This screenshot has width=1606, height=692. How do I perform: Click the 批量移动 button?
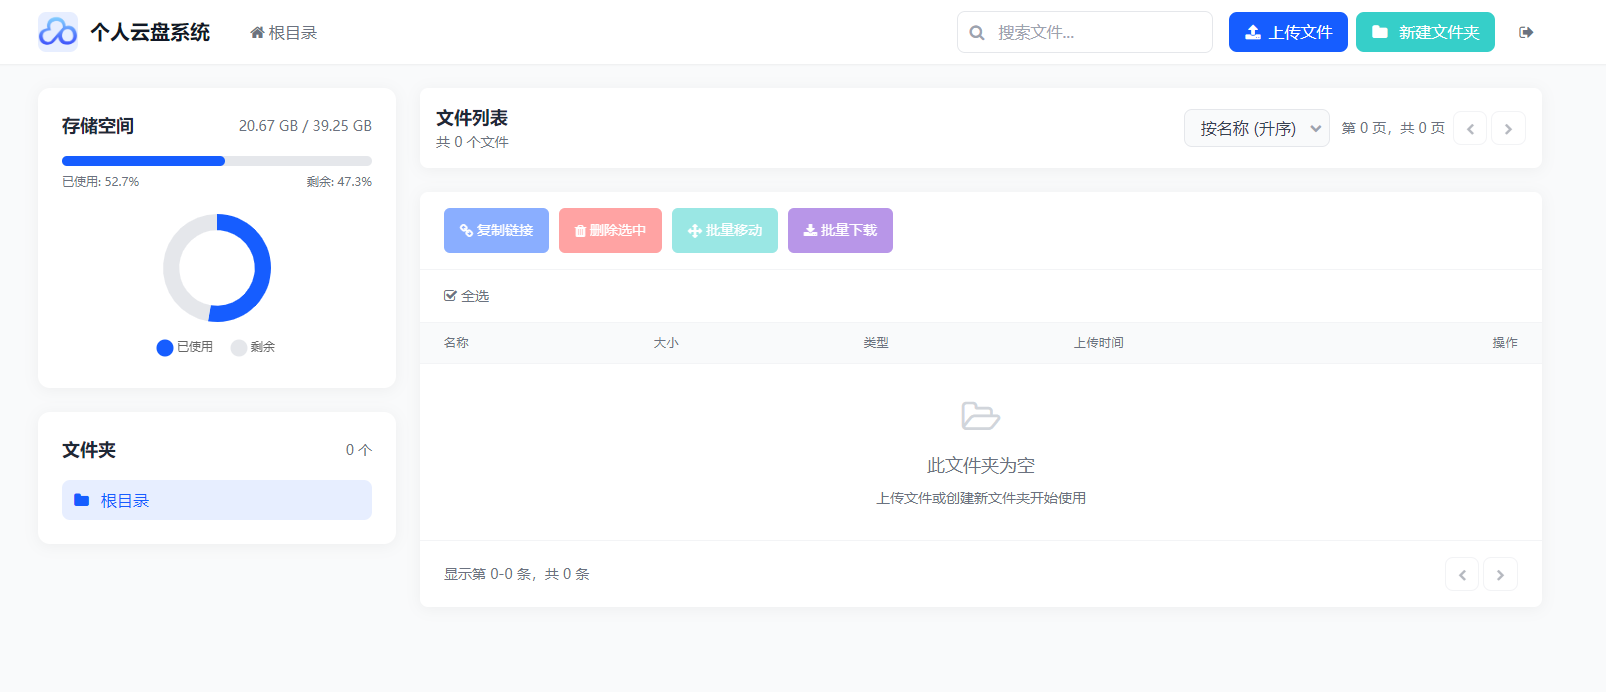(725, 230)
